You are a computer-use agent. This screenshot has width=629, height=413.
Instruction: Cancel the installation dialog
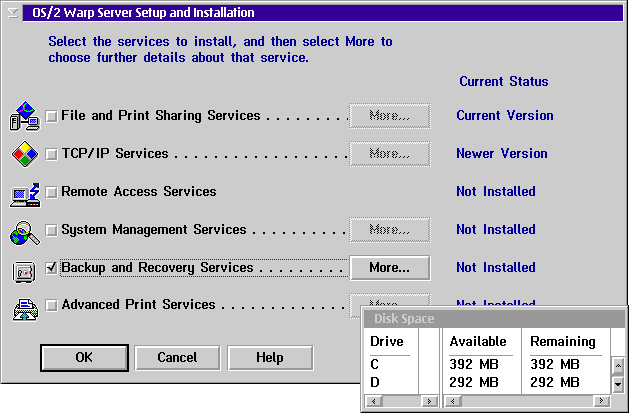177,358
